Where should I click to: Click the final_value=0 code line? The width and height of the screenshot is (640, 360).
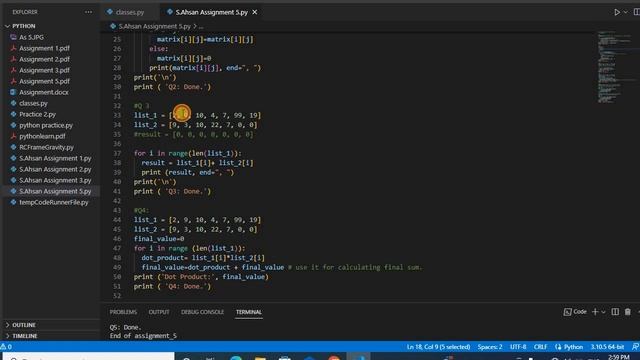[159, 239]
